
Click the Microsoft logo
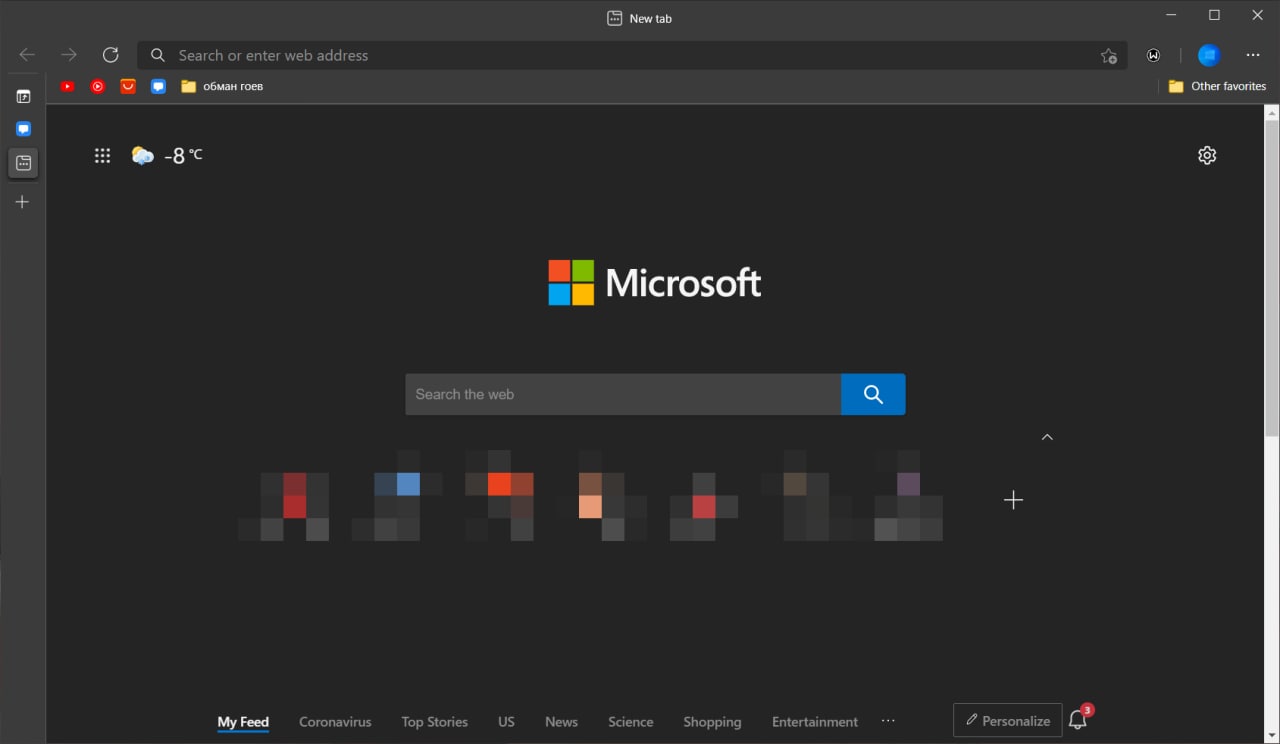[x=654, y=283]
